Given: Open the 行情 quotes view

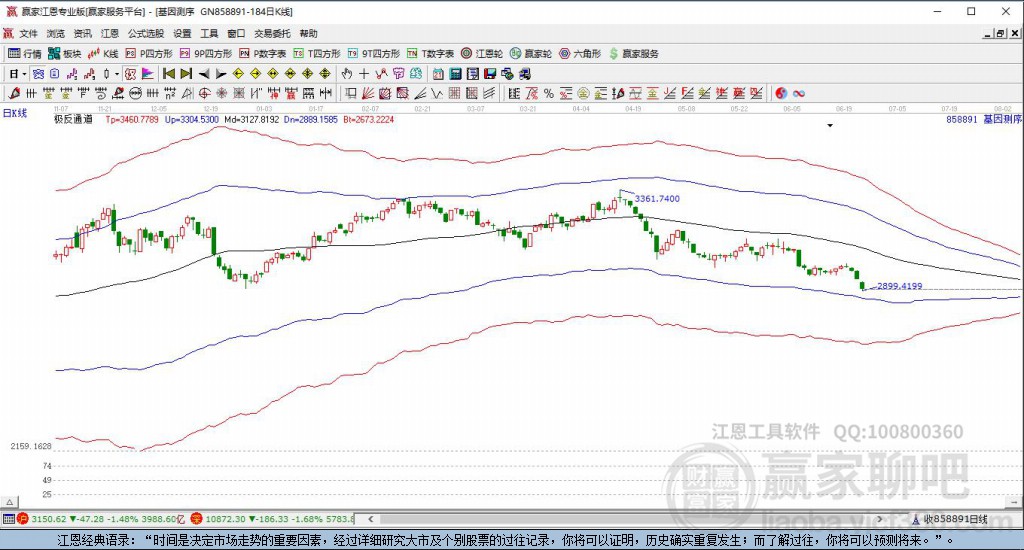Looking at the screenshot, I should pos(25,54).
